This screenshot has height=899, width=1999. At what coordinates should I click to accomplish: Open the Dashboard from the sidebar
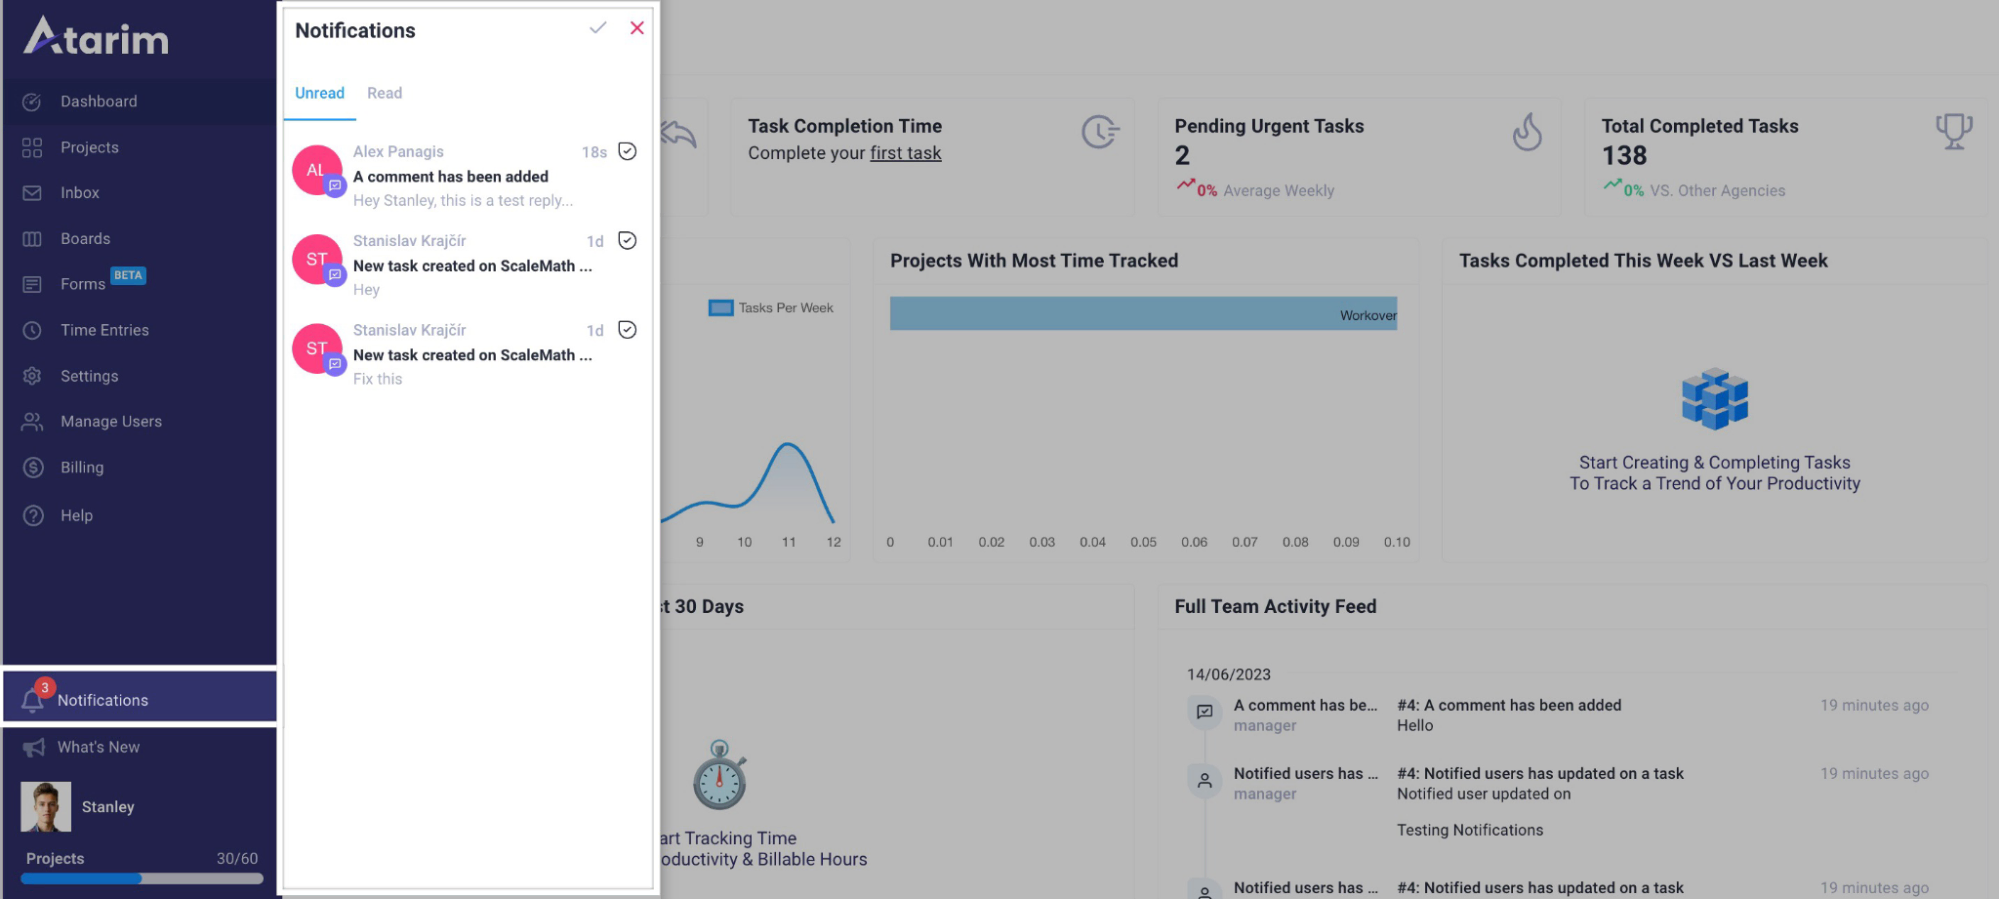(98, 101)
